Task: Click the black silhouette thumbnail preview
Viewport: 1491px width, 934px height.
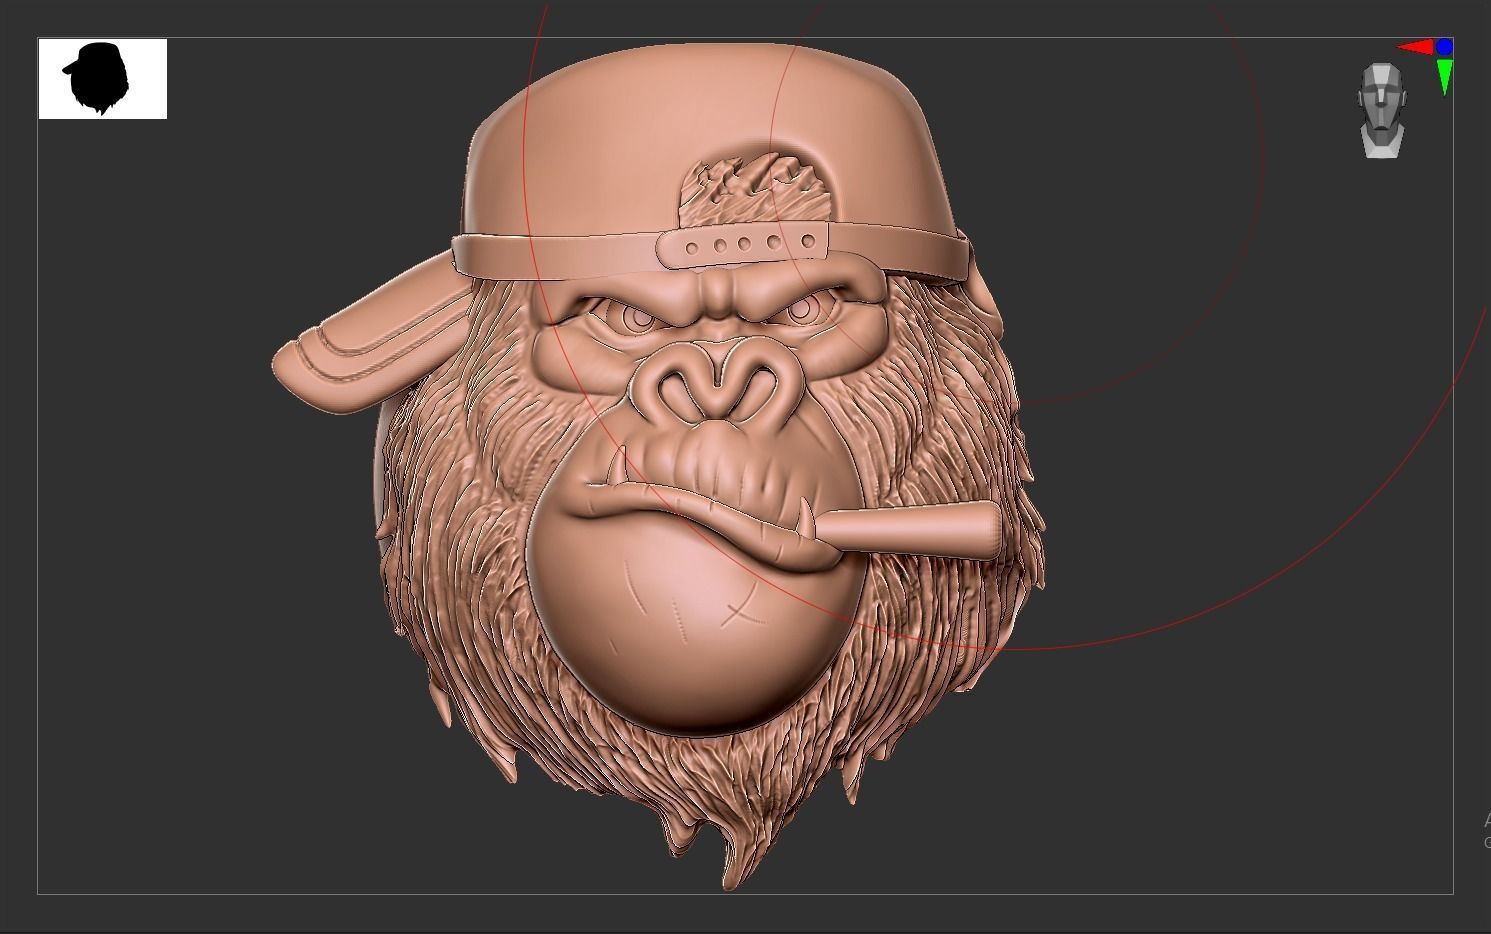Action: [x=103, y=79]
